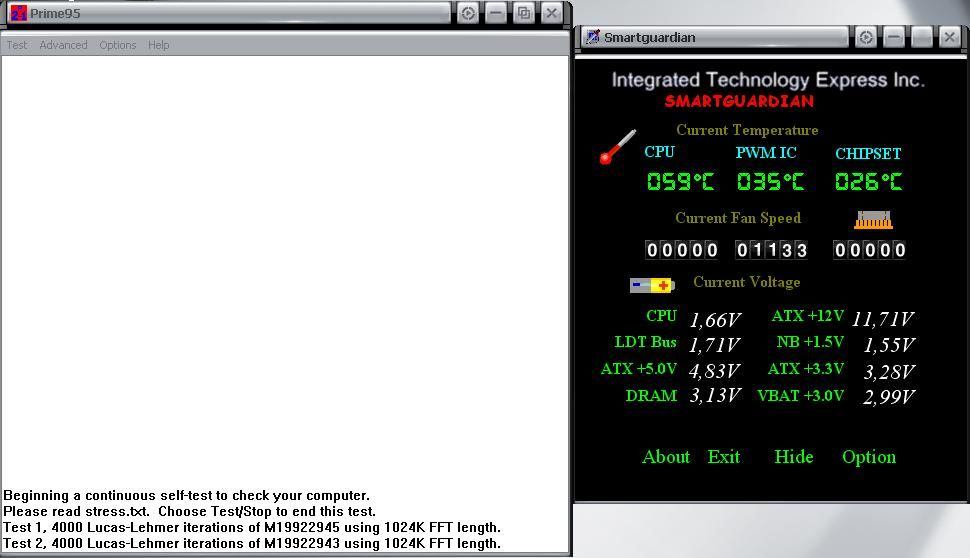Image resolution: width=970 pixels, height=558 pixels.
Task: Open the Test menu in Prime95
Action: click(17, 45)
